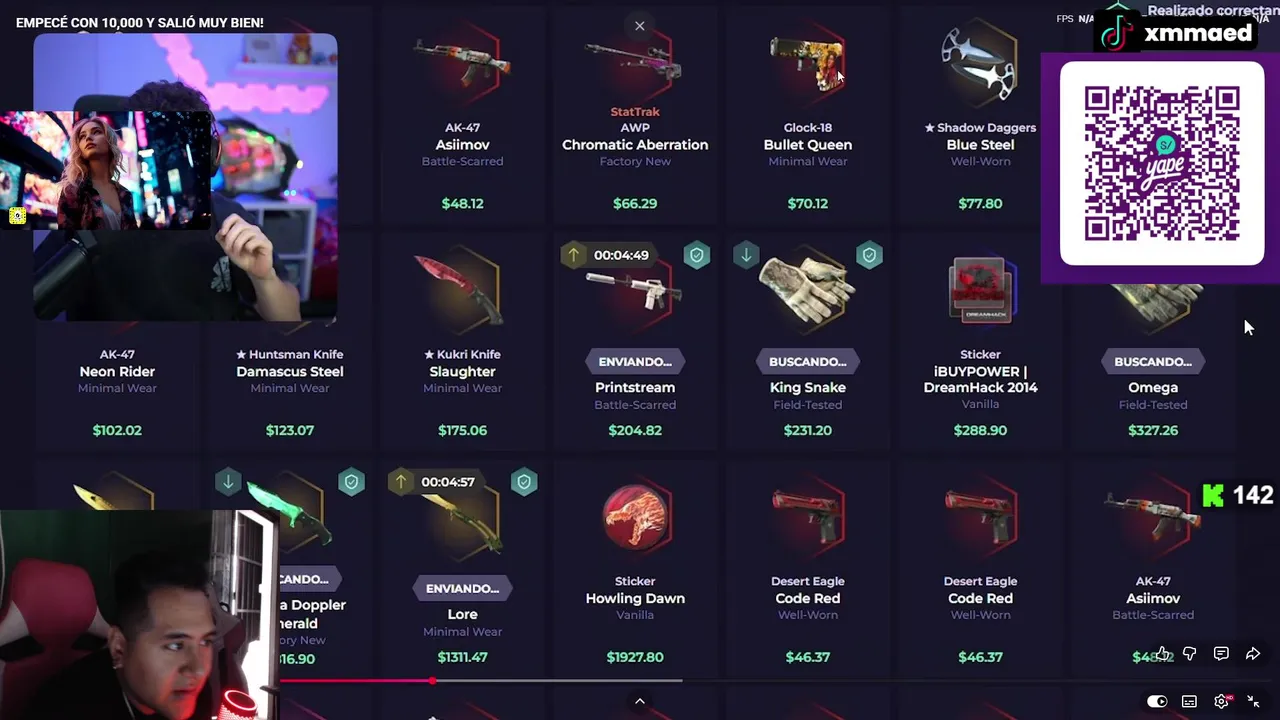Click the down arrow on the Doppler Emerald card
Image resolution: width=1280 pixels, height=720 pixels.
(x=228, y=482)
